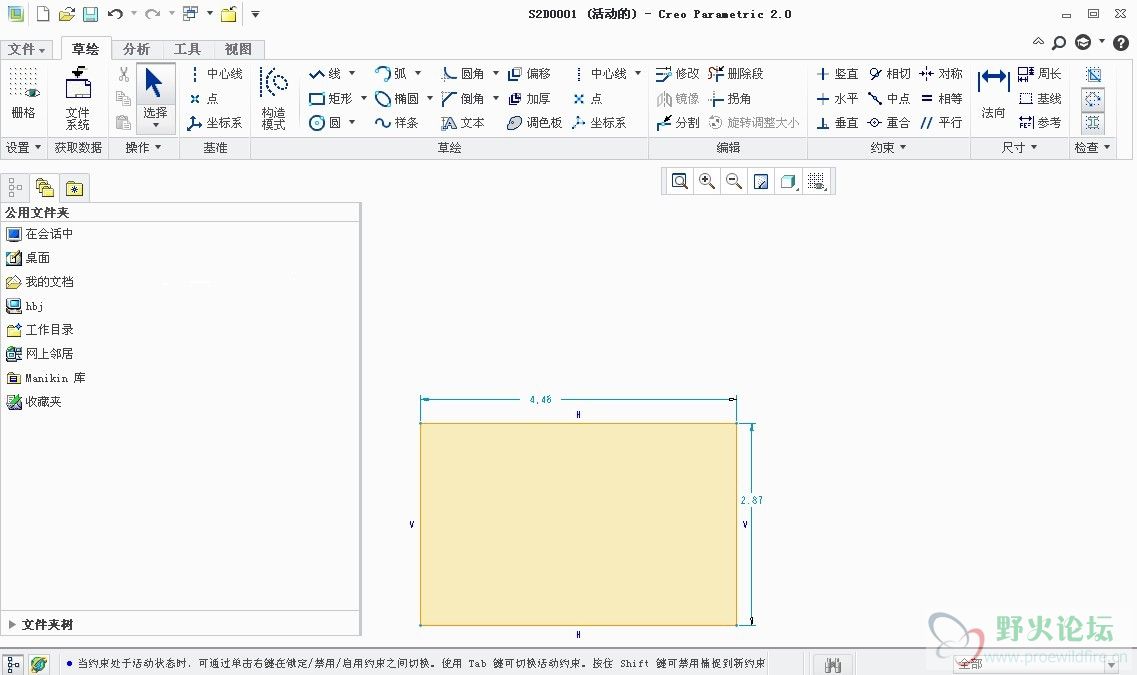Click the Divide (分割) tool
The image size is (1137, 675).
point(677,123)
